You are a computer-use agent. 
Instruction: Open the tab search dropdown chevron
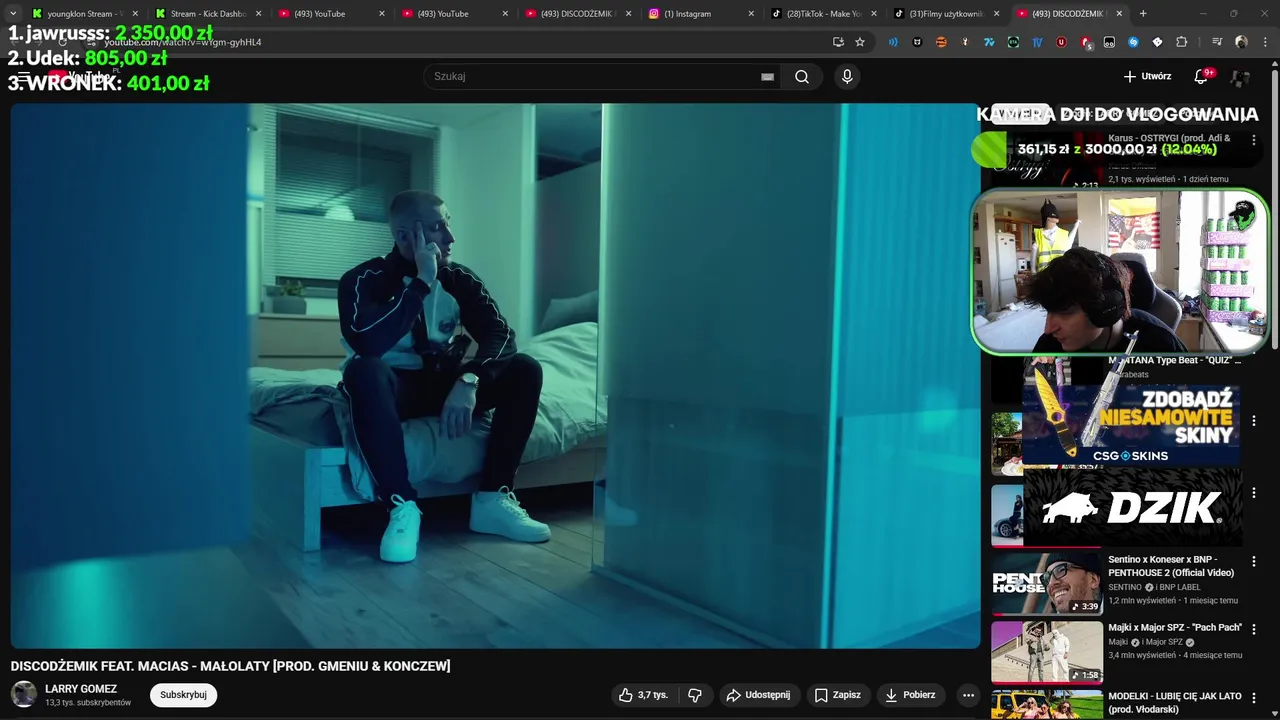coord(13,13)
